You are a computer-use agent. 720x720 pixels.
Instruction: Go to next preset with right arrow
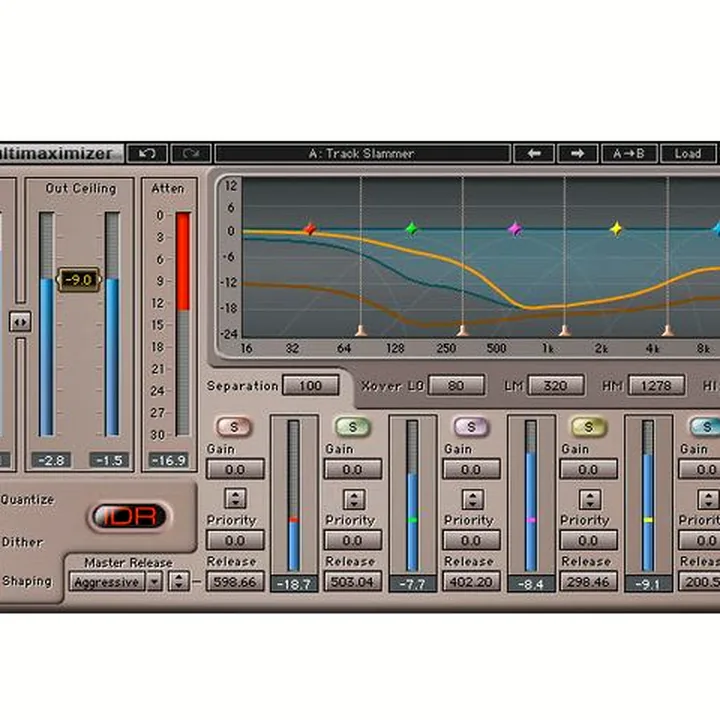[x=578, y=153]
